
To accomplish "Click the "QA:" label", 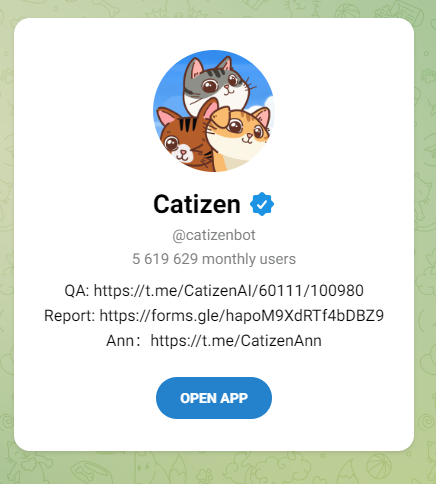I will pos(77,290).
